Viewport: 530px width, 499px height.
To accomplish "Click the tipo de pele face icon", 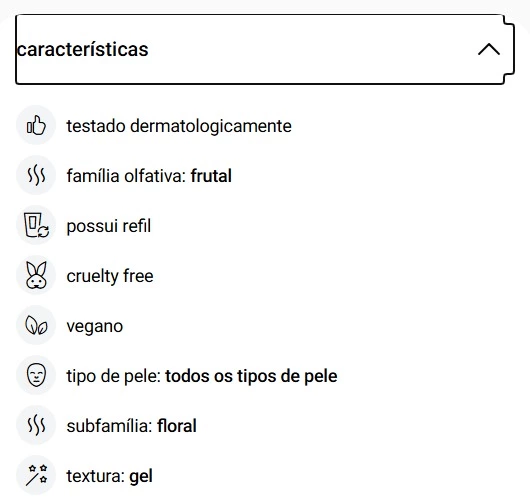I will pyautogui.click(x=36, y=375).
